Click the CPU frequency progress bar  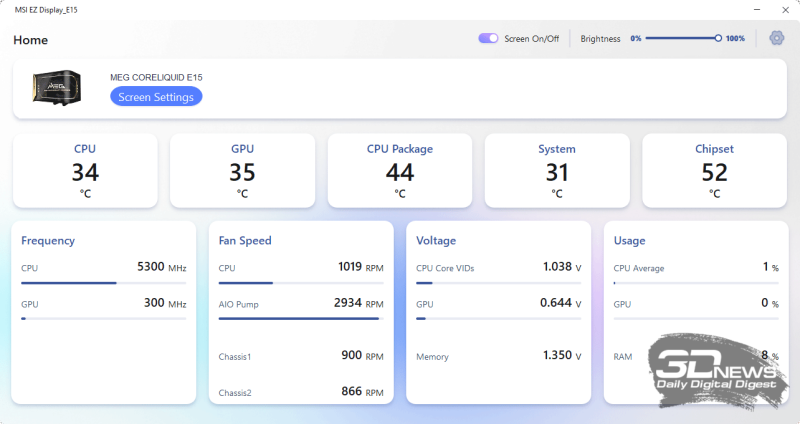point(104,283)
